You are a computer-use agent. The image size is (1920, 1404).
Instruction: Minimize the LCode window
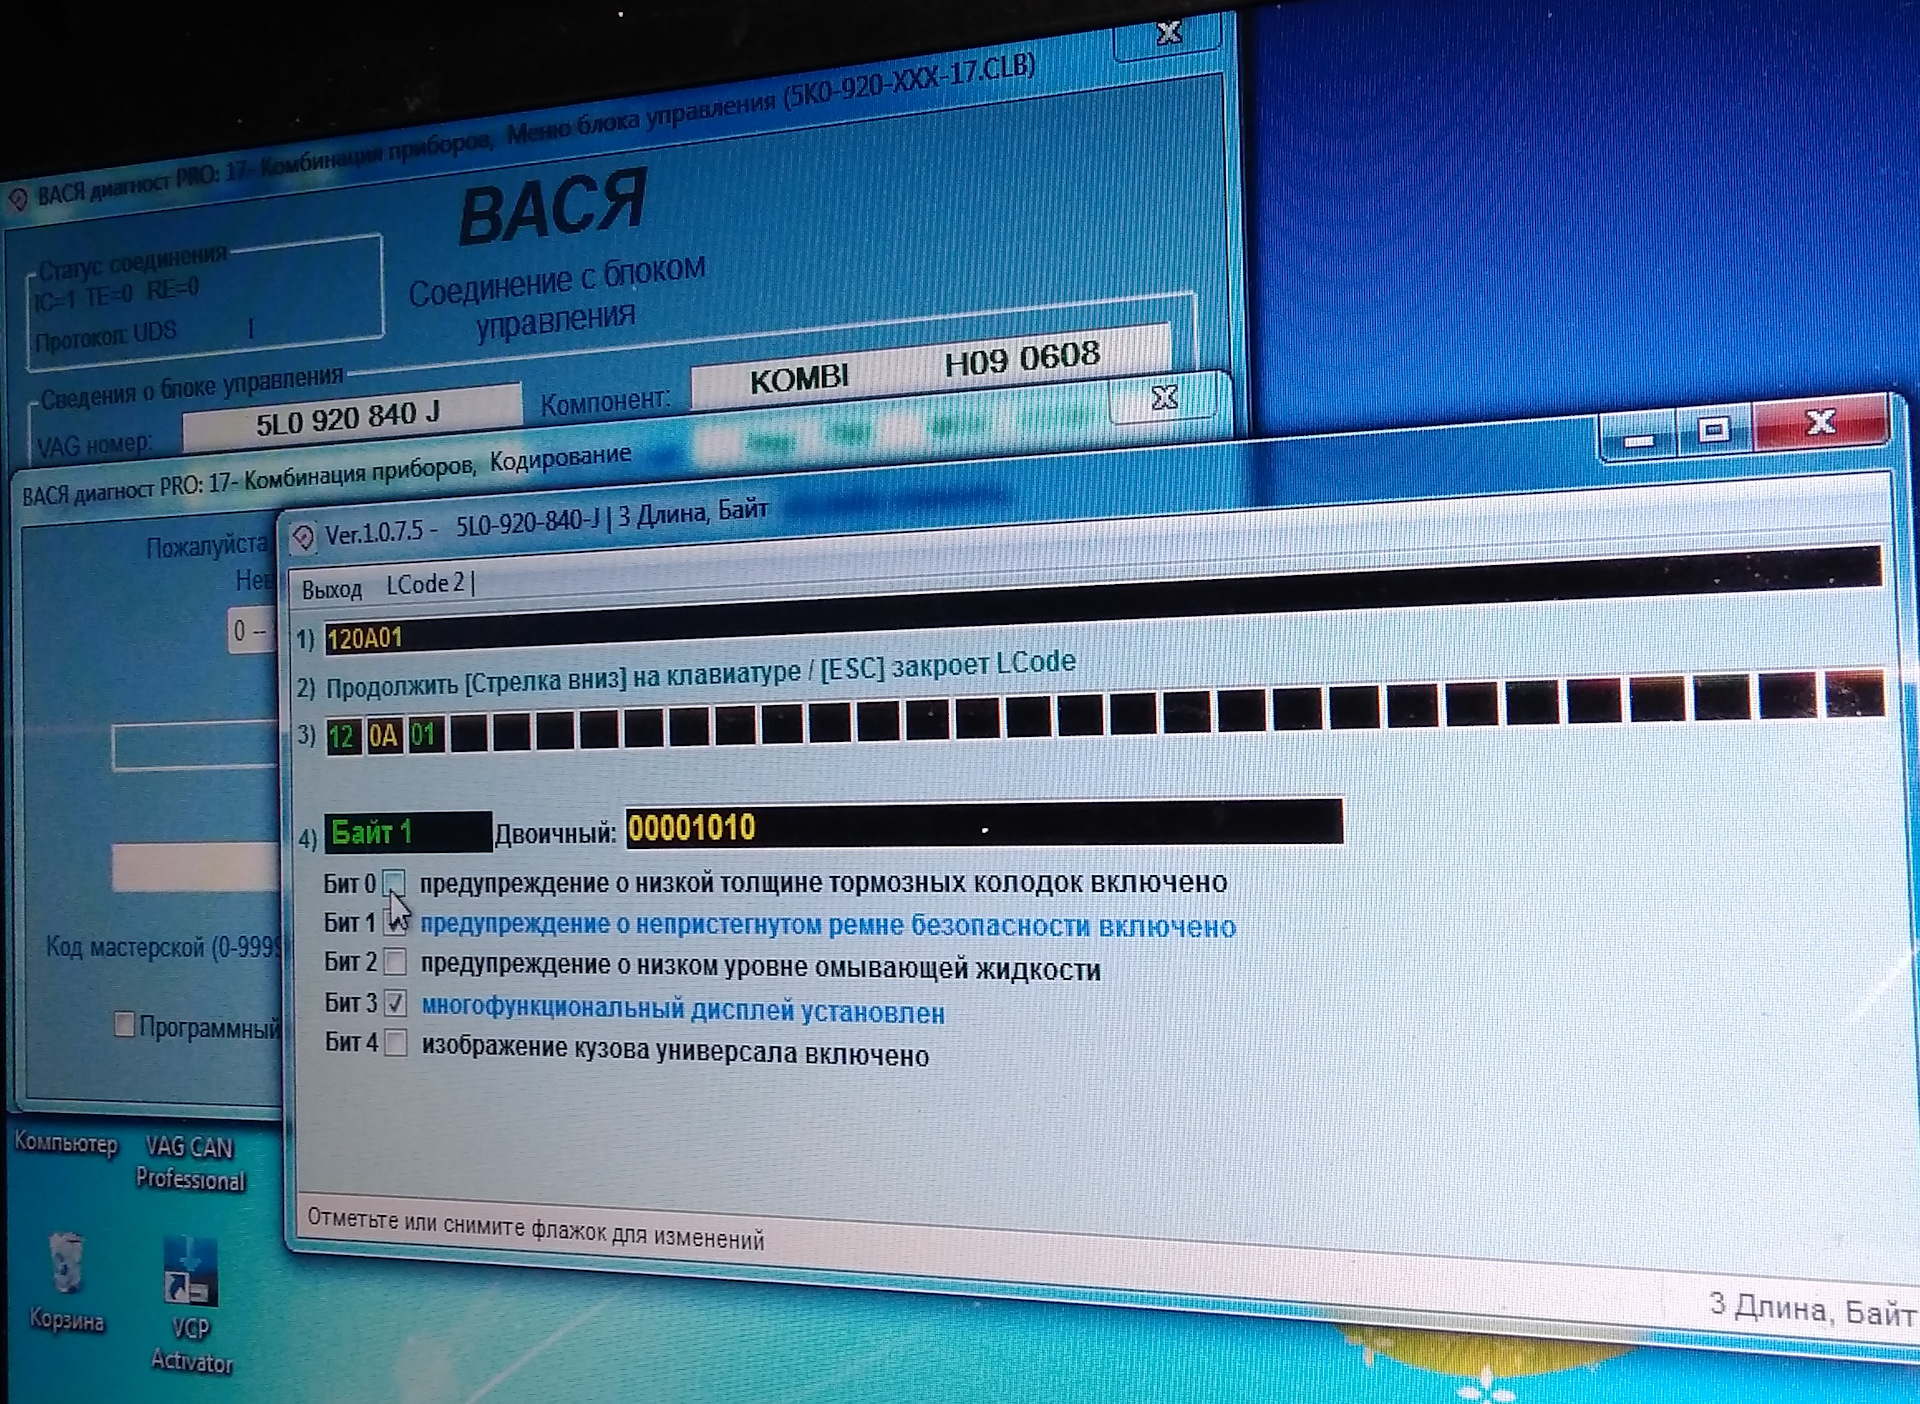click(1639, 438)
